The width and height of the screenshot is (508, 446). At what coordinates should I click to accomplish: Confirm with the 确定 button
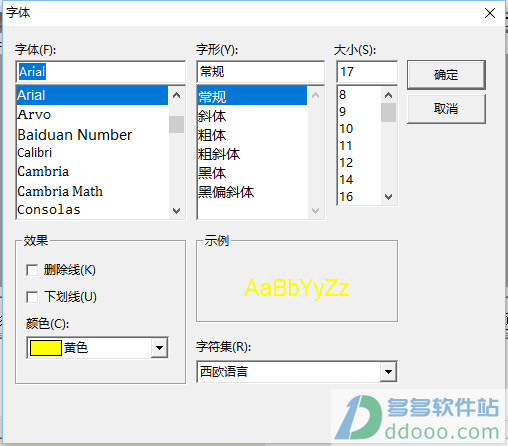(446, 75)
